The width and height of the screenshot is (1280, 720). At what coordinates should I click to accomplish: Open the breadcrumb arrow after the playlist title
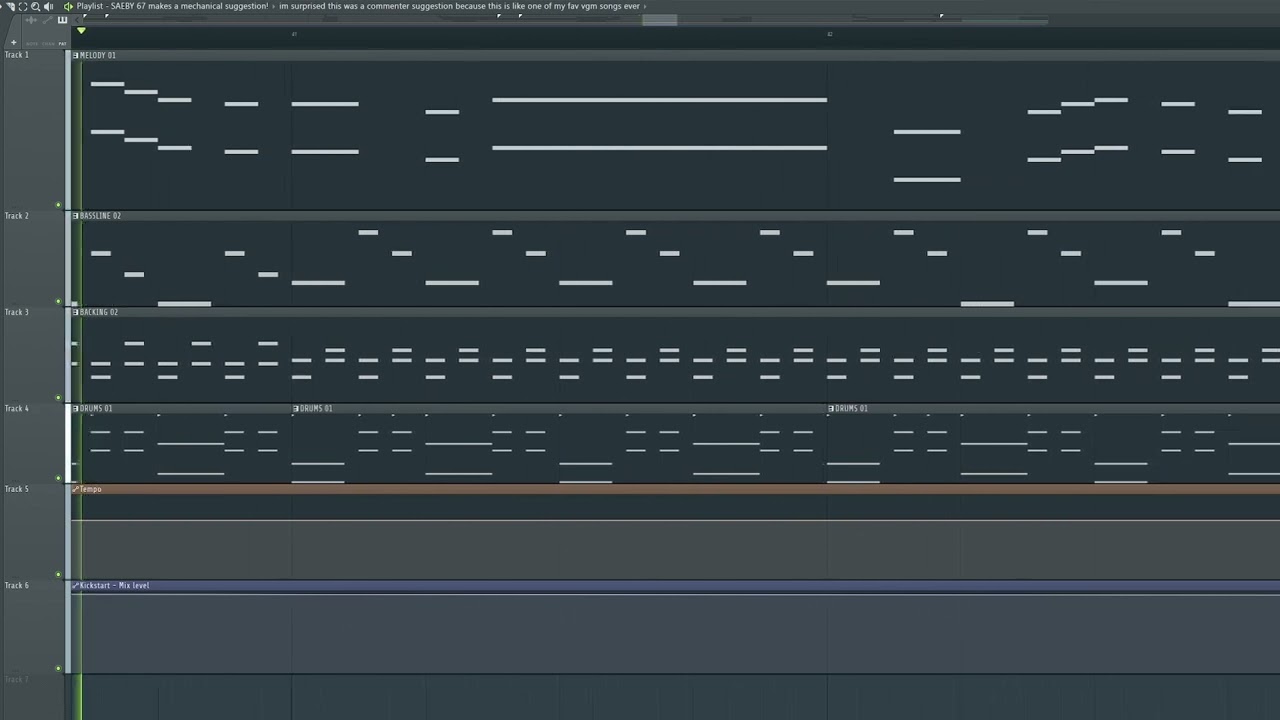(x=273, y=6)
